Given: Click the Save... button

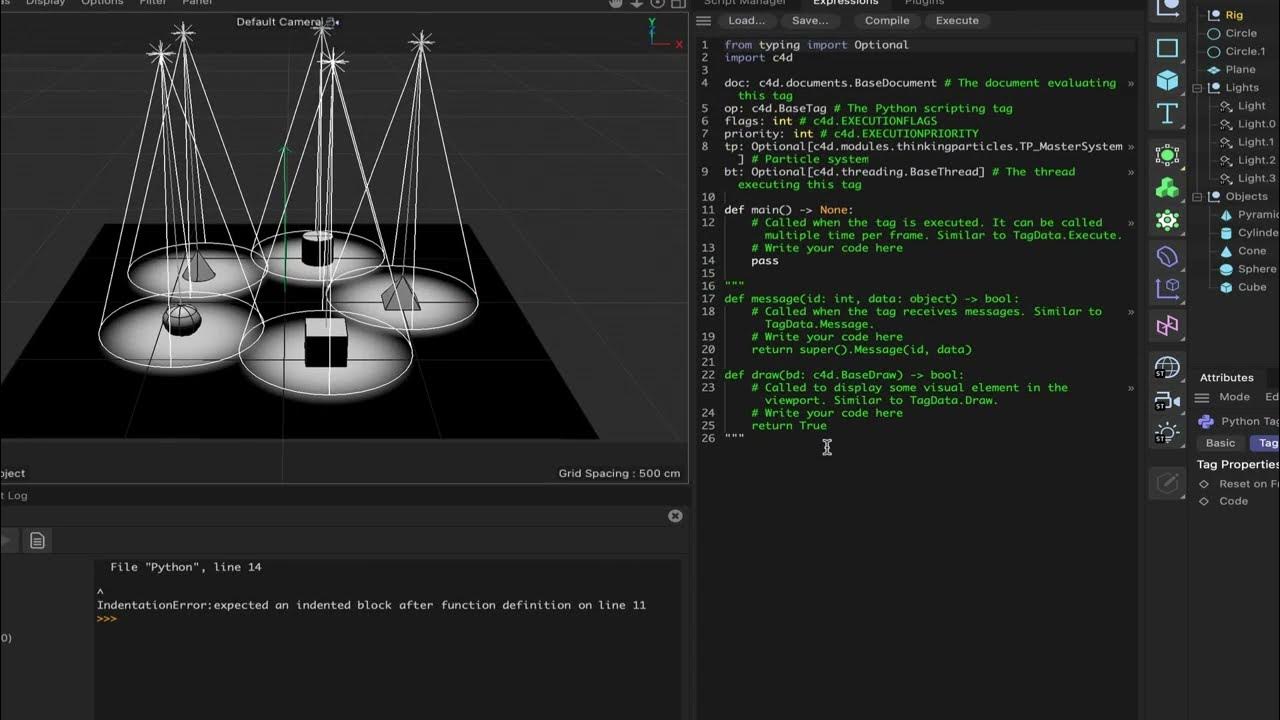Looking at the screenshot, I should (x=810, y=20).
